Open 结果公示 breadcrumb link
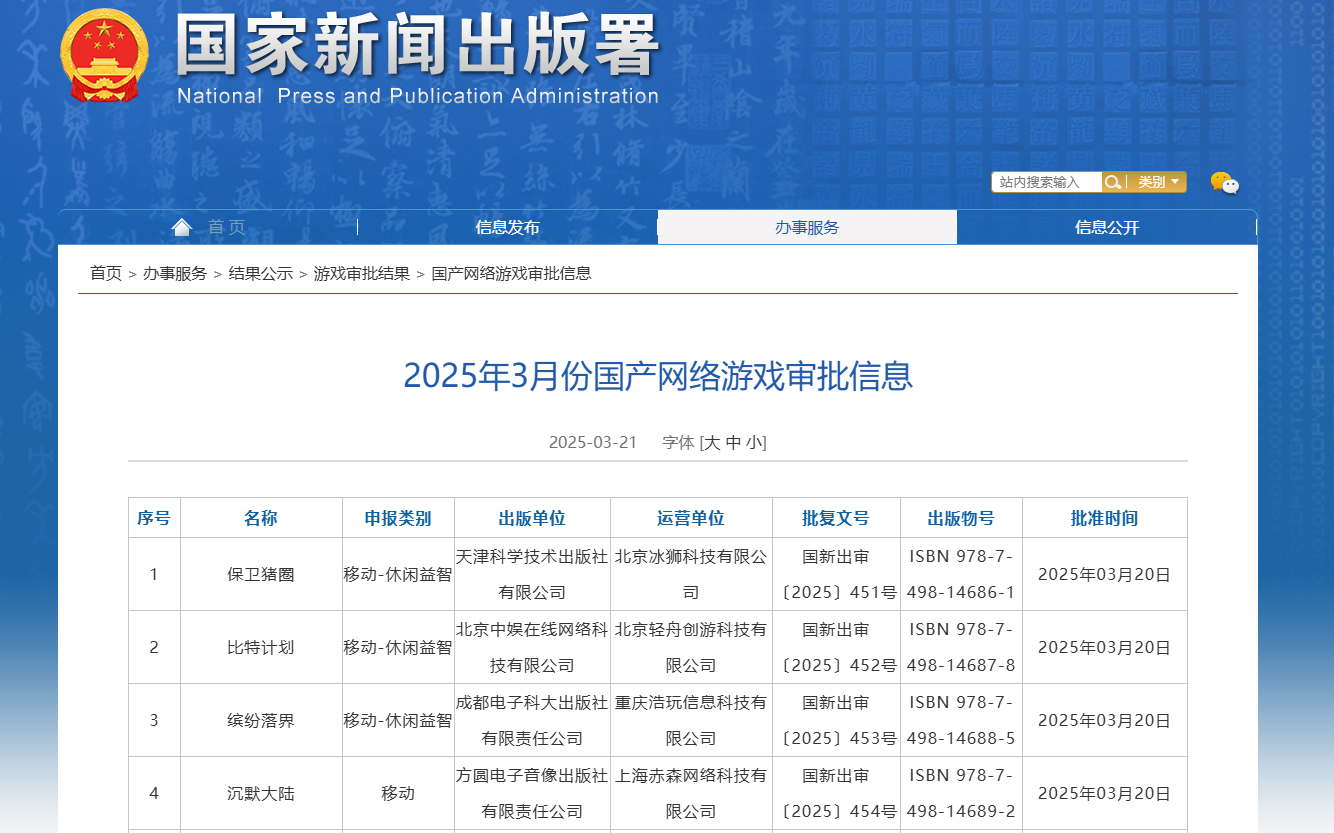 pos(260,273)
